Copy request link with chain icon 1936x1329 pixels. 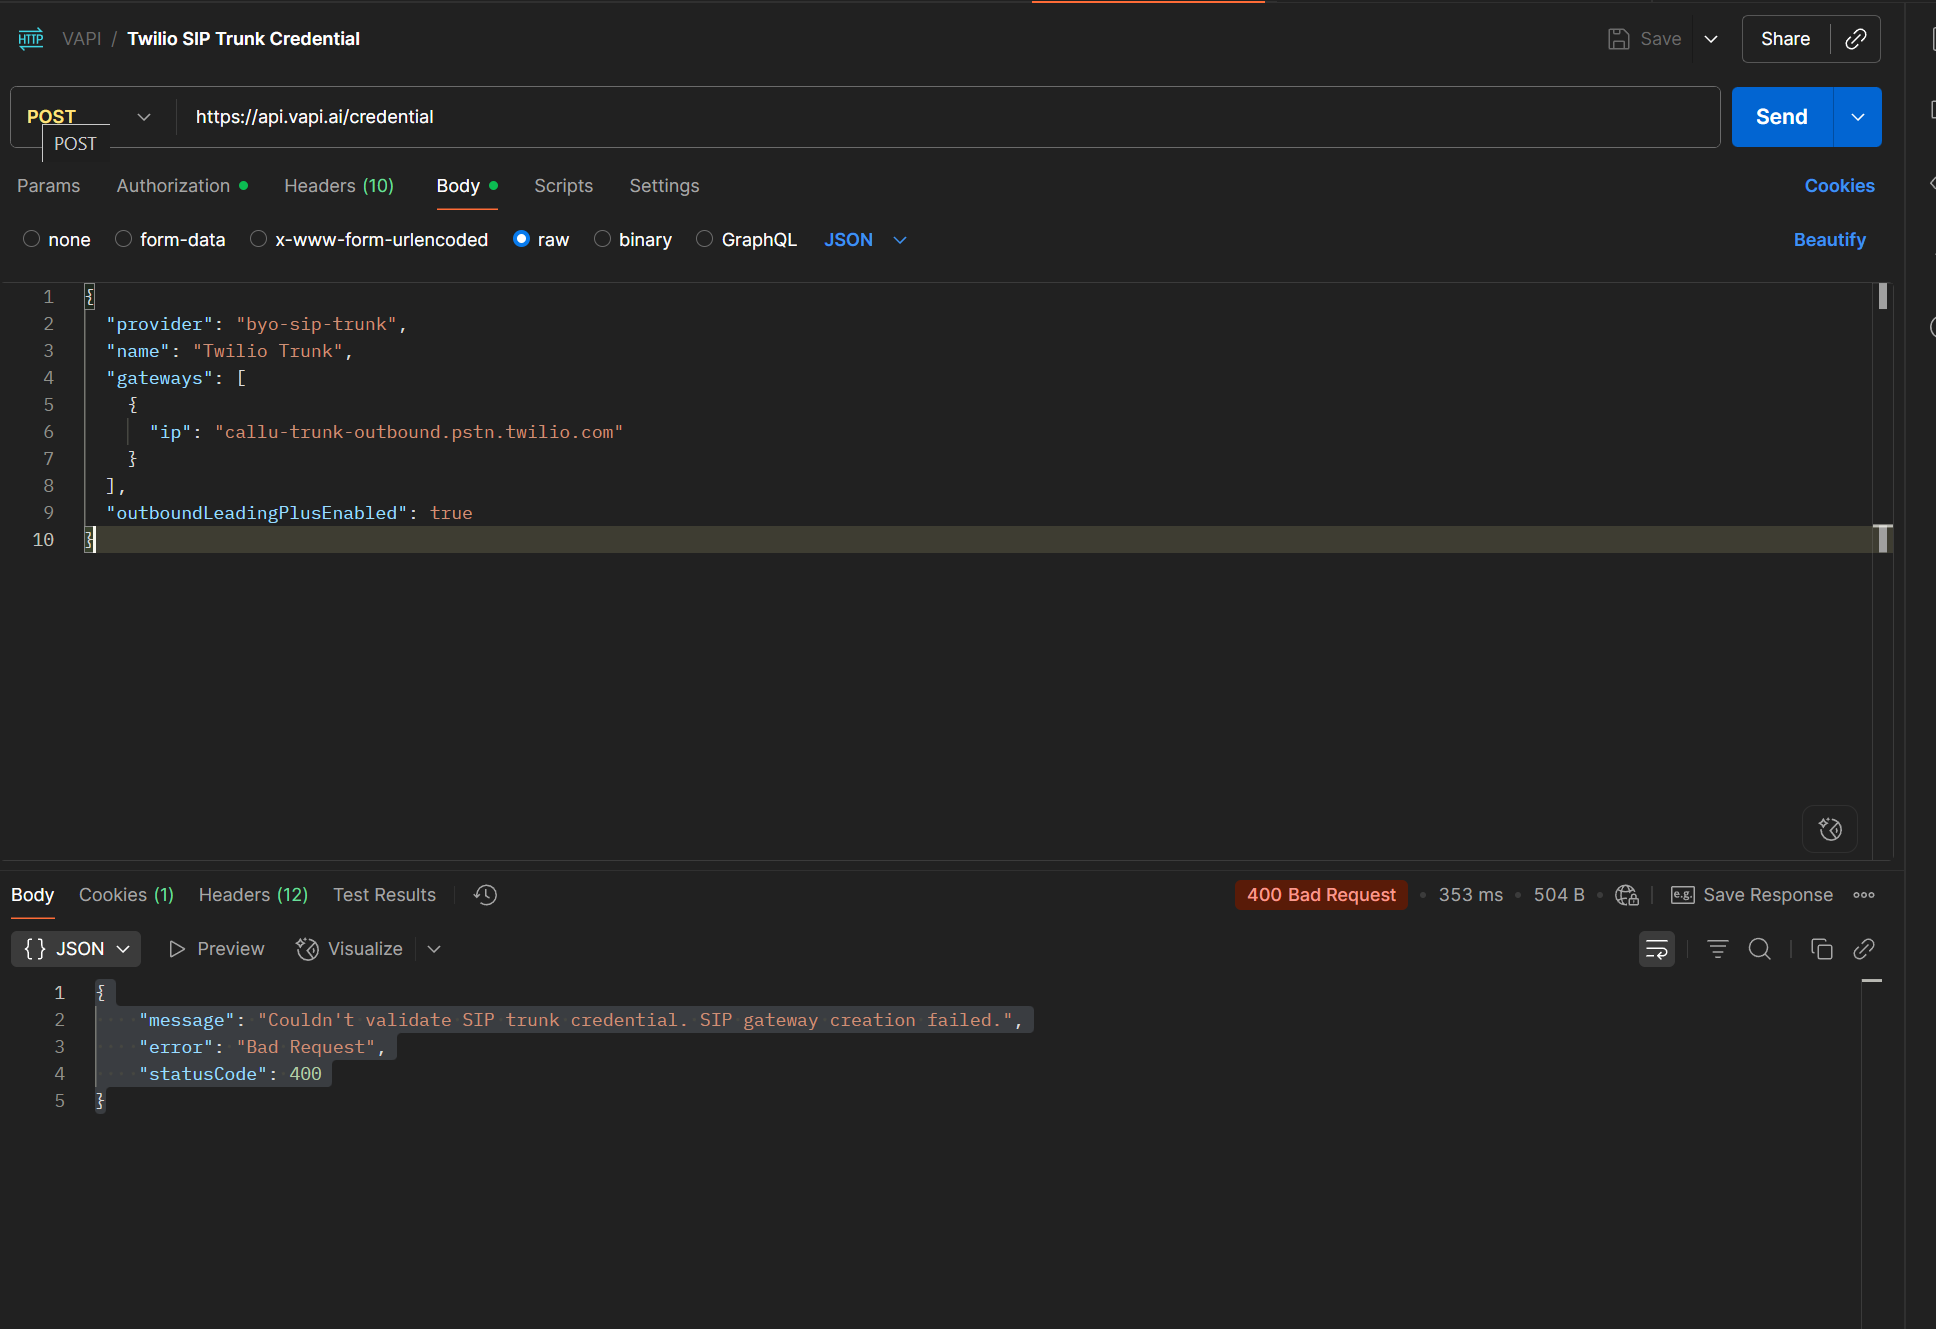(x=1856, y=39)
